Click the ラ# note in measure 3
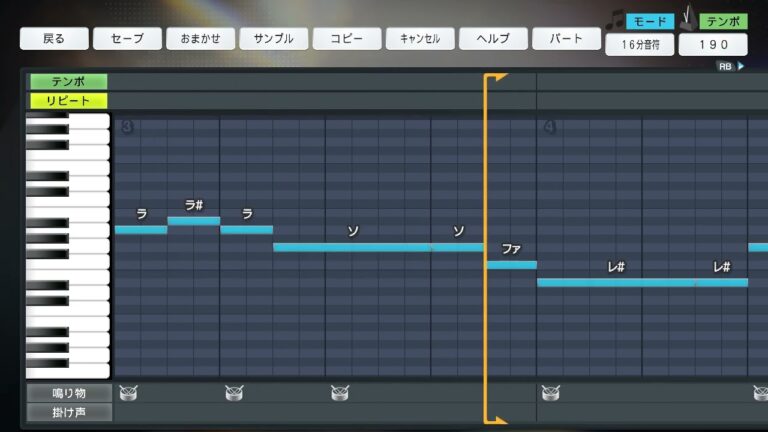Screen dimensions: 768x432 click(x=193, y=221)
